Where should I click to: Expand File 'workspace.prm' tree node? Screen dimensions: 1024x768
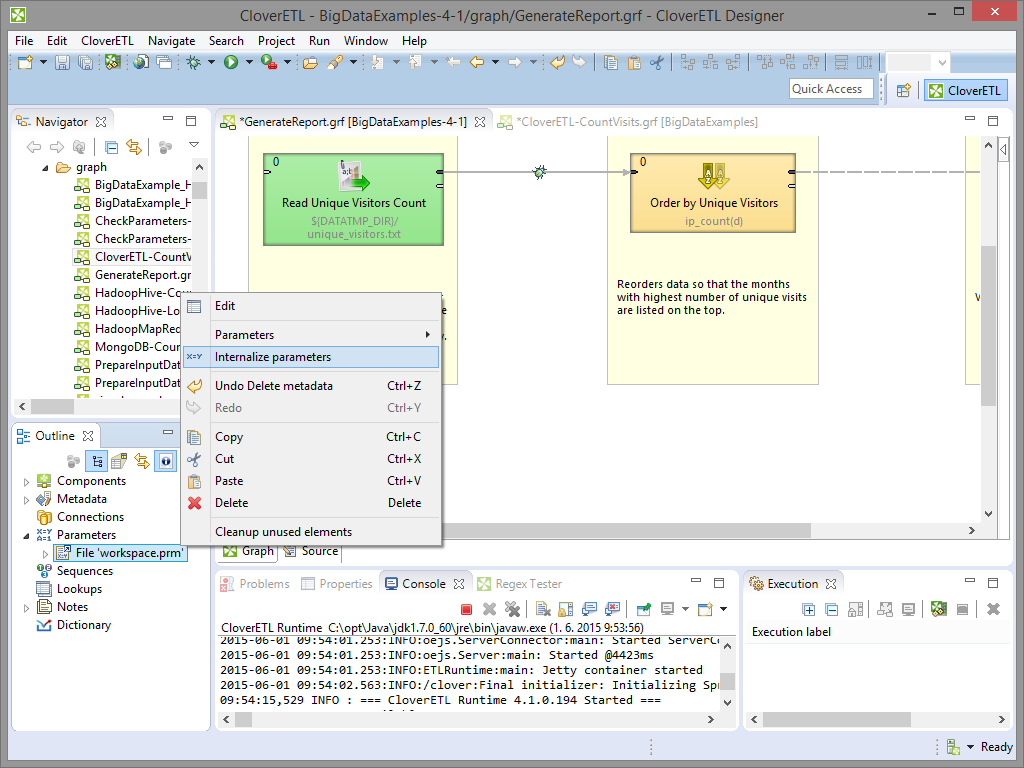(45, 554)
